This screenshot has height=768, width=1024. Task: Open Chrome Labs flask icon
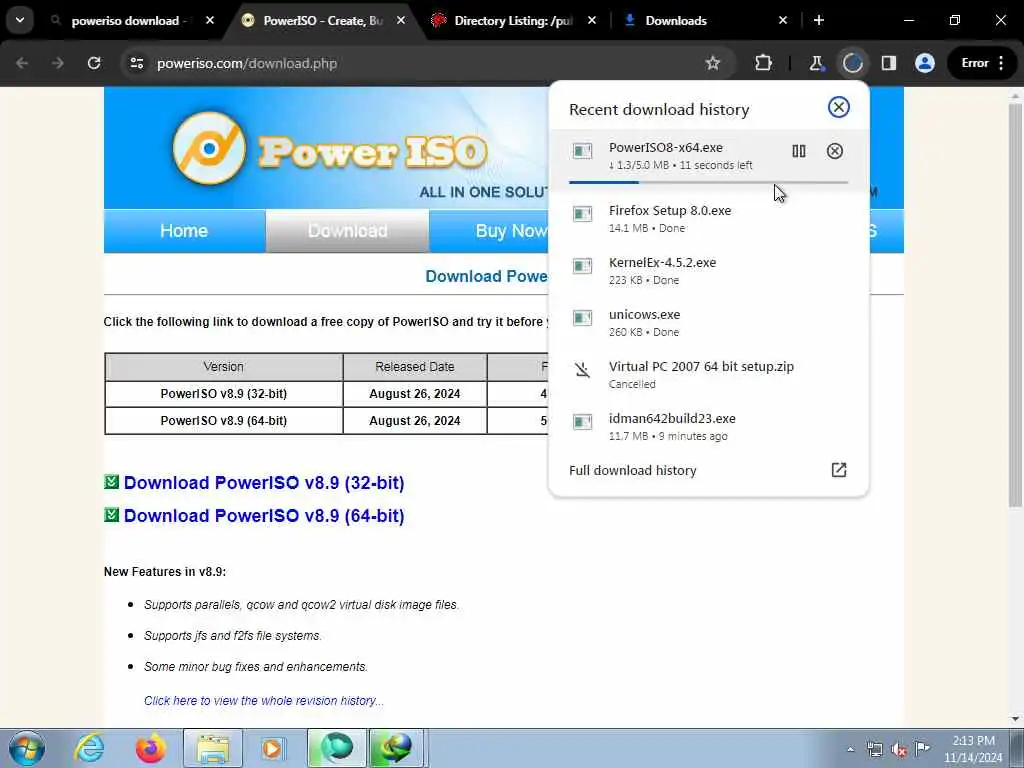[816, 63]
